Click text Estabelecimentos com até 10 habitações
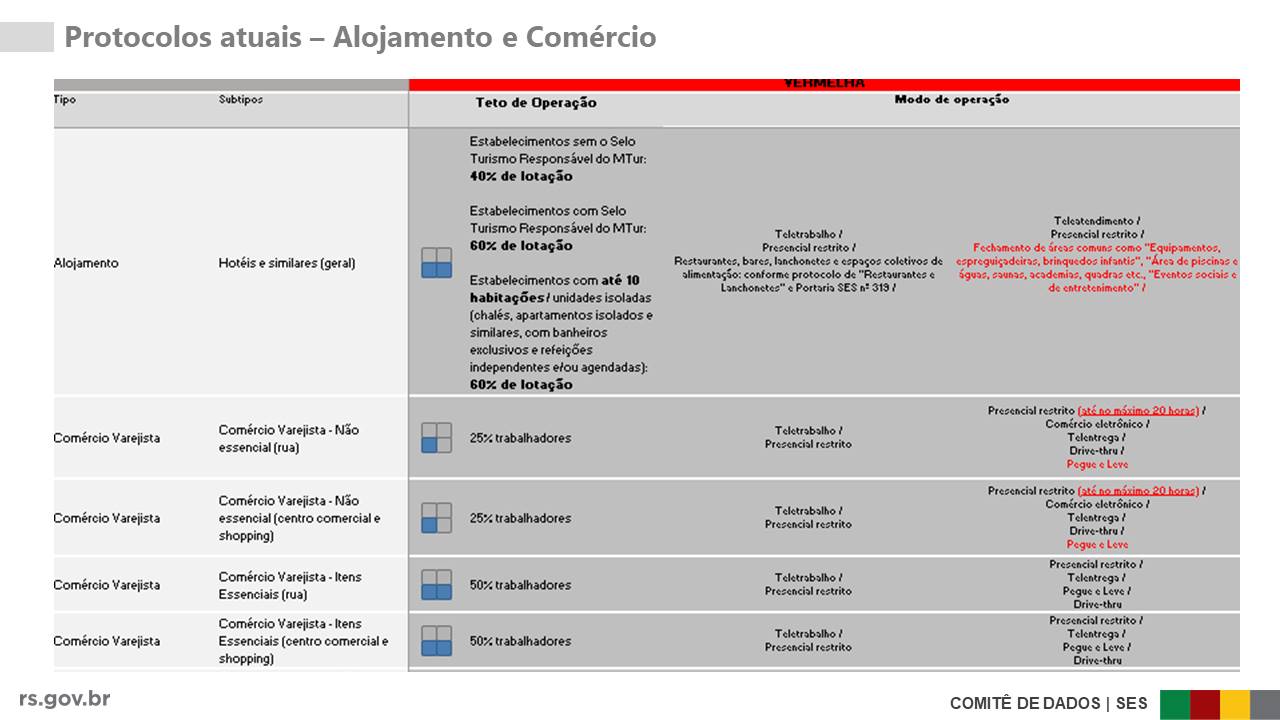Screen dimensions: 1280x720 pos(554,289)
